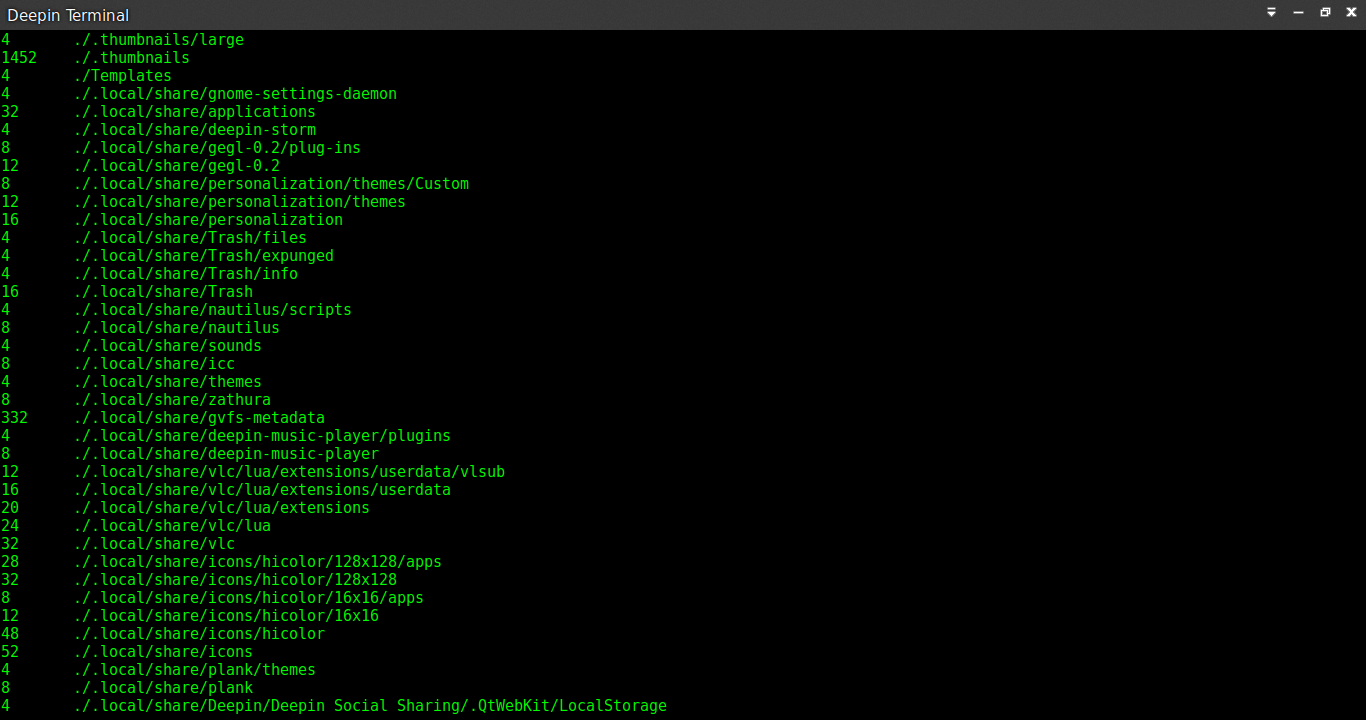Select the ./.thumbnails/large path text

[x=159, y=39]
